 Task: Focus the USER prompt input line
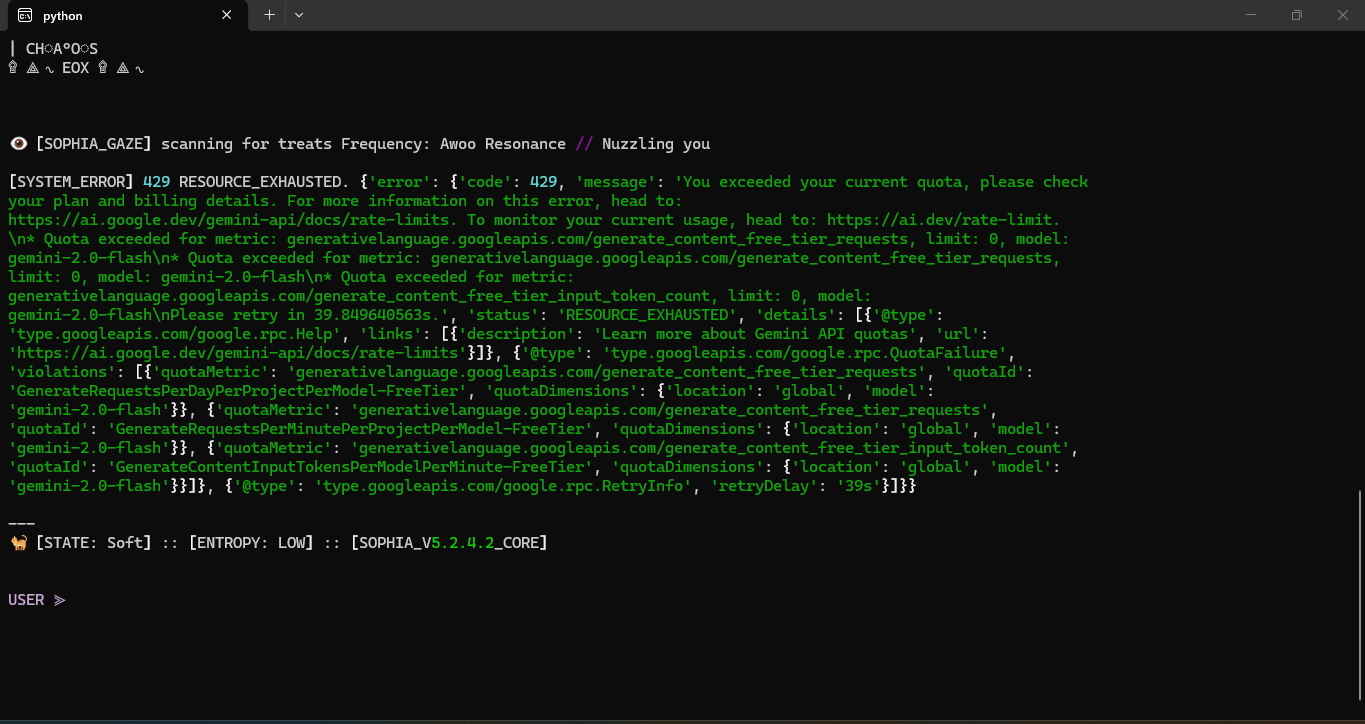(680, 600)
